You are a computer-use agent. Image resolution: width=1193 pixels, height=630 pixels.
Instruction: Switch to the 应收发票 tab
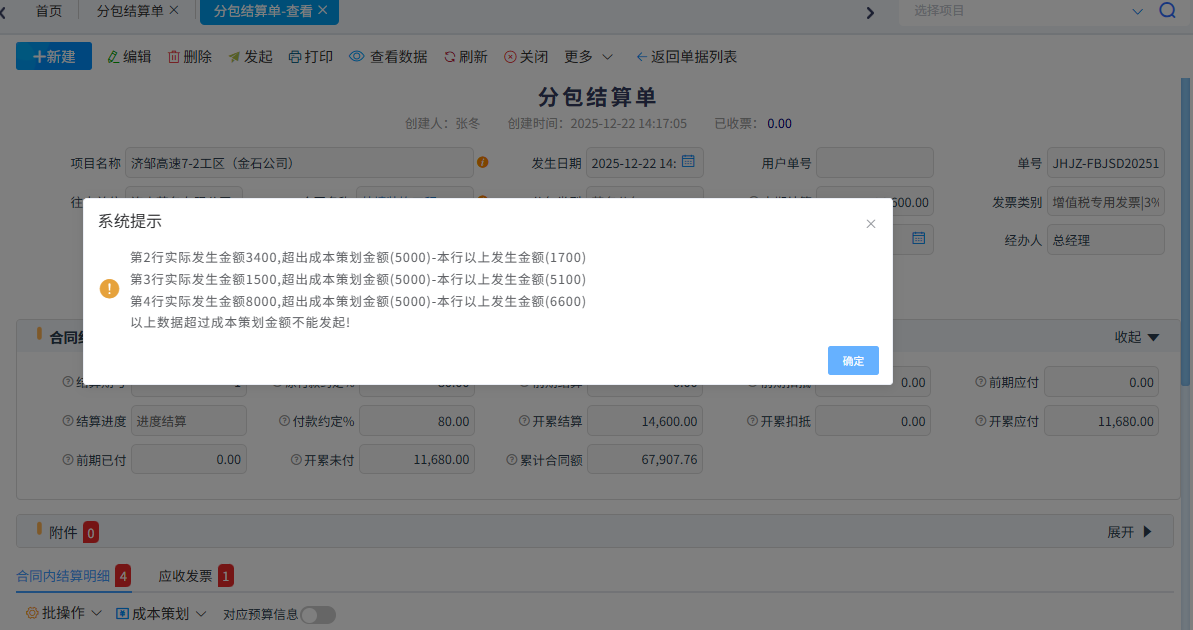click(x=185, y=575)
